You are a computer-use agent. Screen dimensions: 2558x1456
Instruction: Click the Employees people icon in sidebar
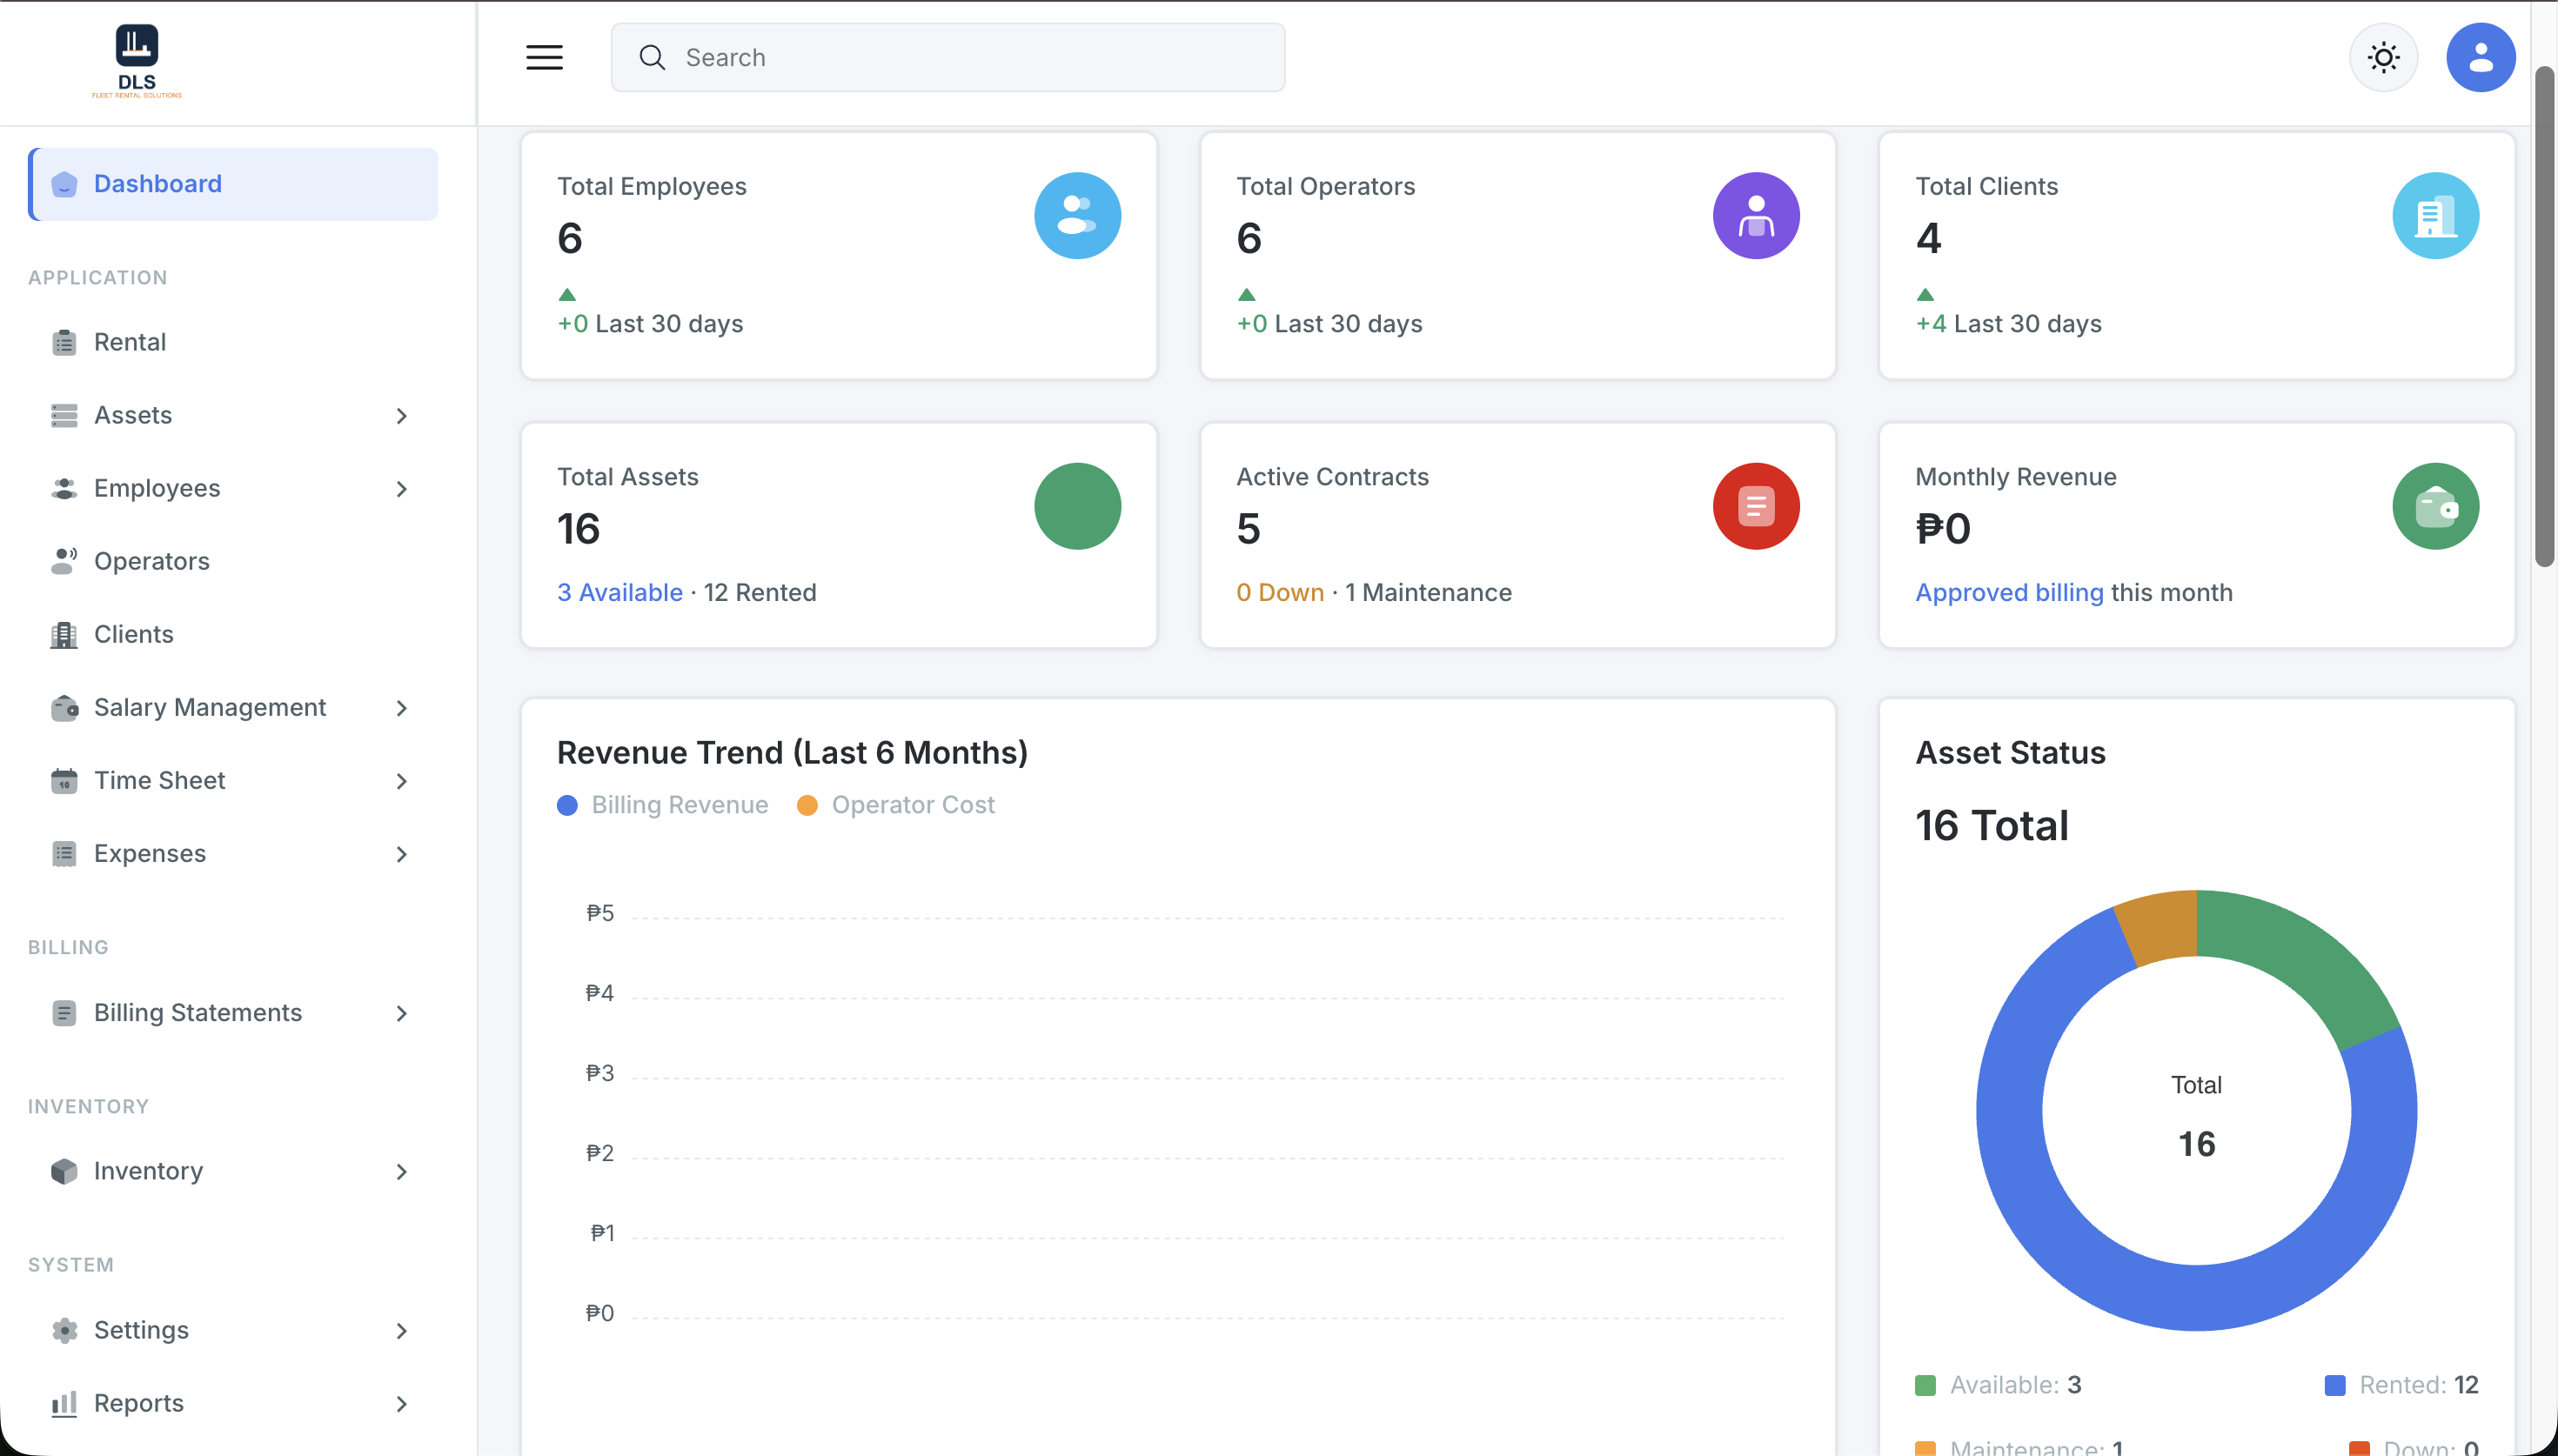pyautogui.click(x=64, y=488)
